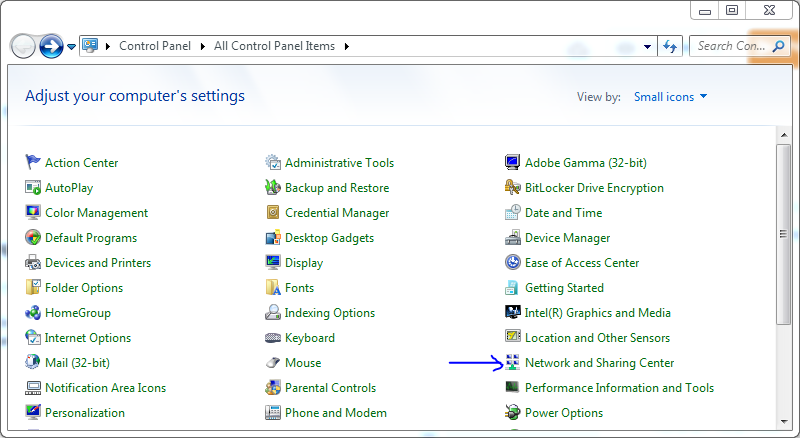Viewport: 800px width, 438px height.
Task: Open the HomeGroup icon
Action: click(33, 312)
